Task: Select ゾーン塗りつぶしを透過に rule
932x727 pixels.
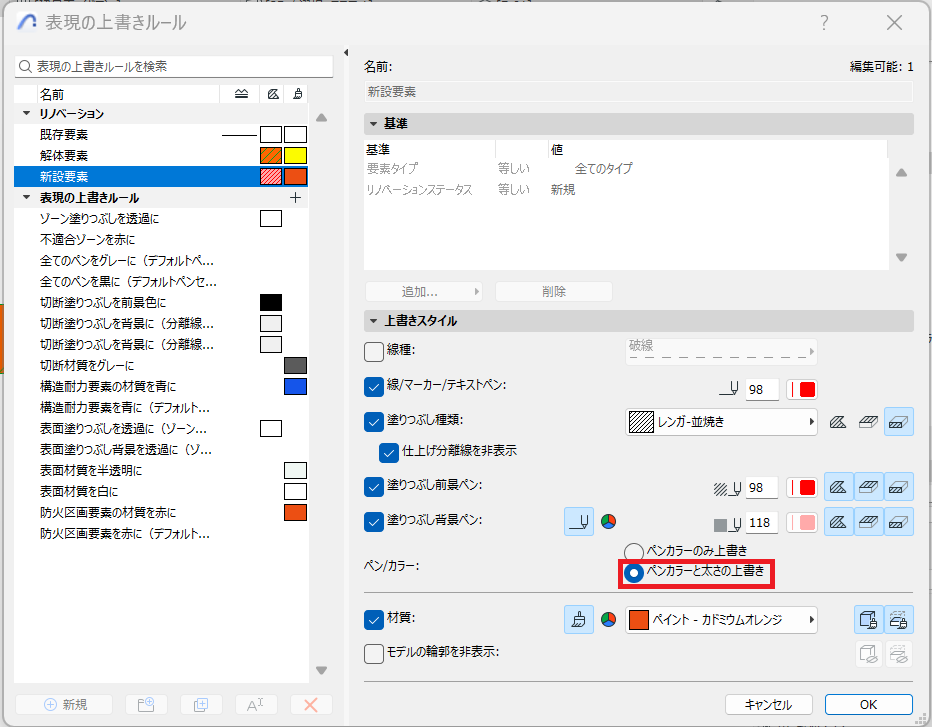Action: (x=160, y=219)
